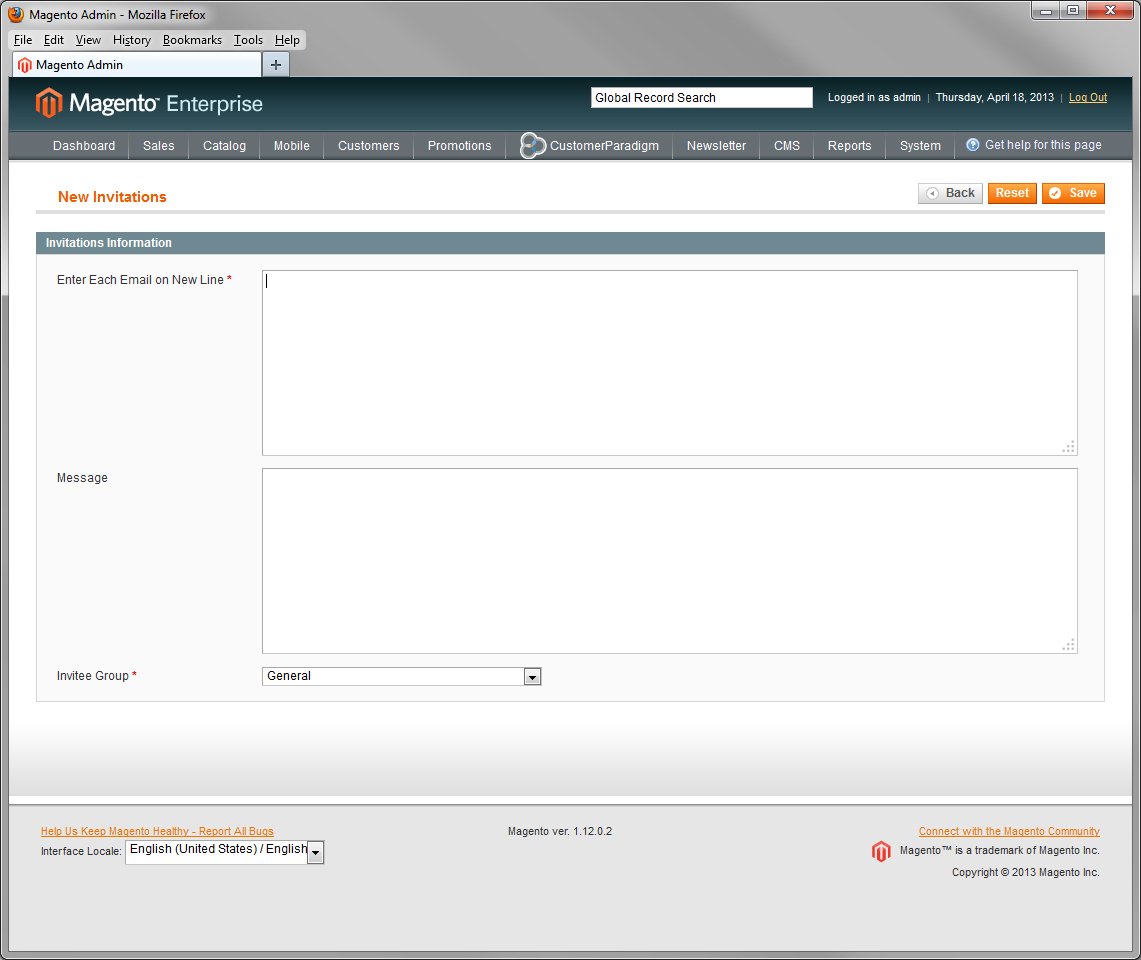Image resolution: width=1141 pixels, height=960 pixels.
Task: Open the File menu
Action: 23,40
